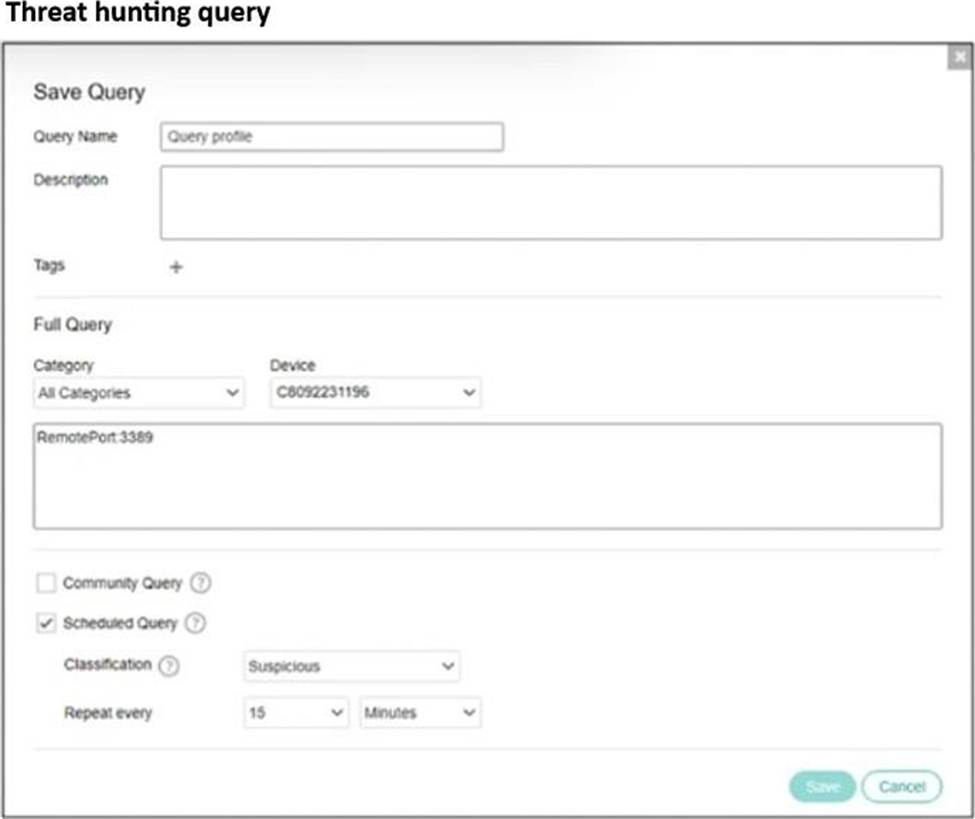975x819 pixels.
Task: Click inside the Description text area
Action: coord(550,202)
